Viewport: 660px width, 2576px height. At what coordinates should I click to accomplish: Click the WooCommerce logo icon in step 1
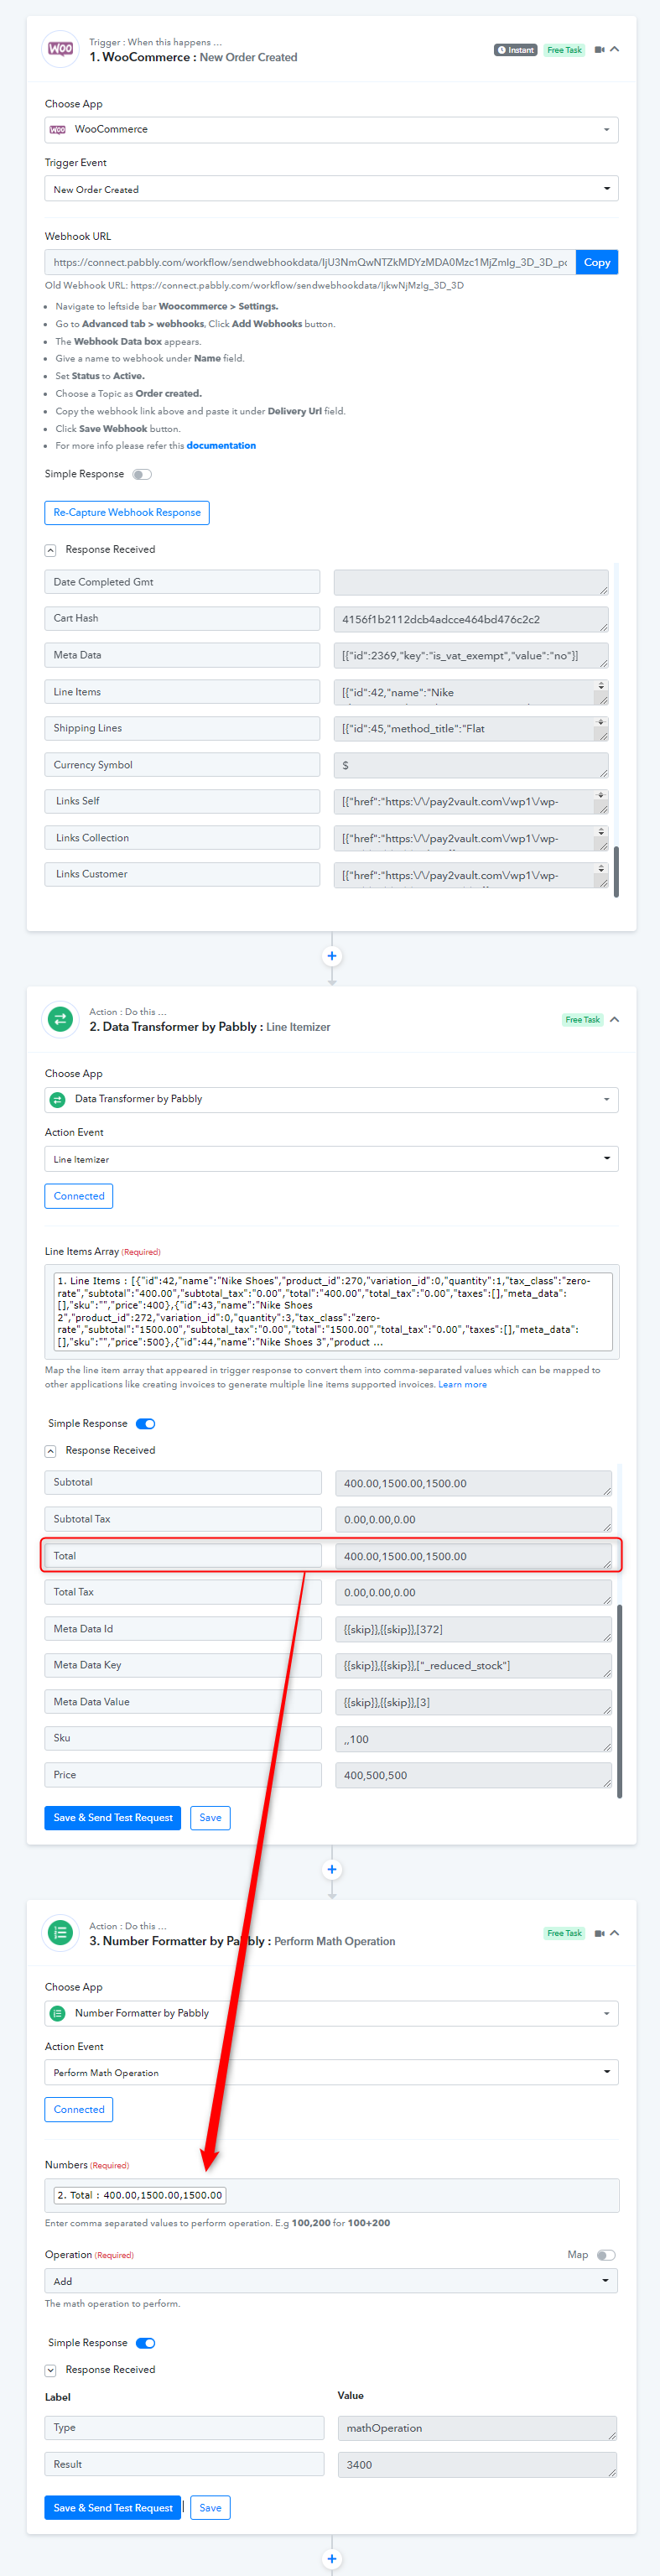click(x=60, y=49)
